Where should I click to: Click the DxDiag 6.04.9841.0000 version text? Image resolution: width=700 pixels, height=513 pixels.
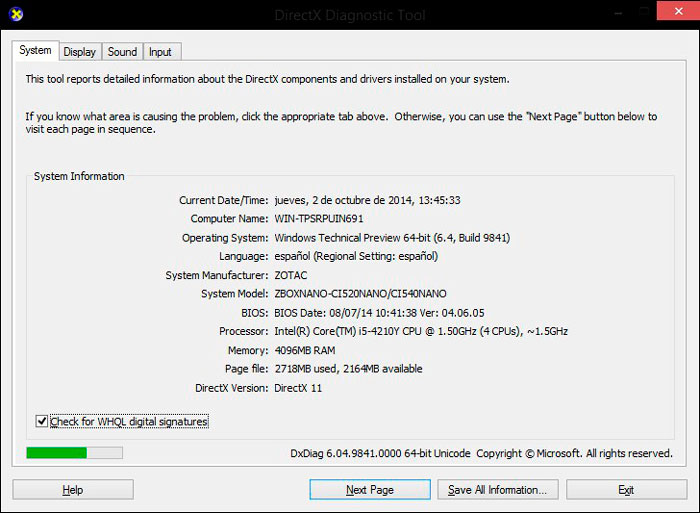click(x=379, y=454)
